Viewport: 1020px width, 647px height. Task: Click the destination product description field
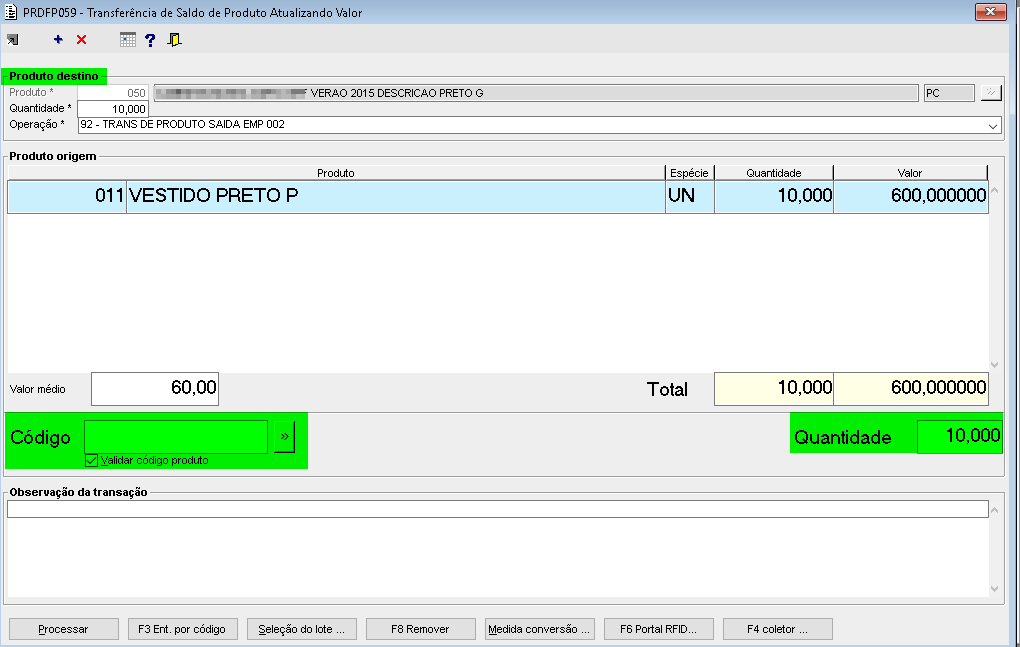(x=536, y=93)
